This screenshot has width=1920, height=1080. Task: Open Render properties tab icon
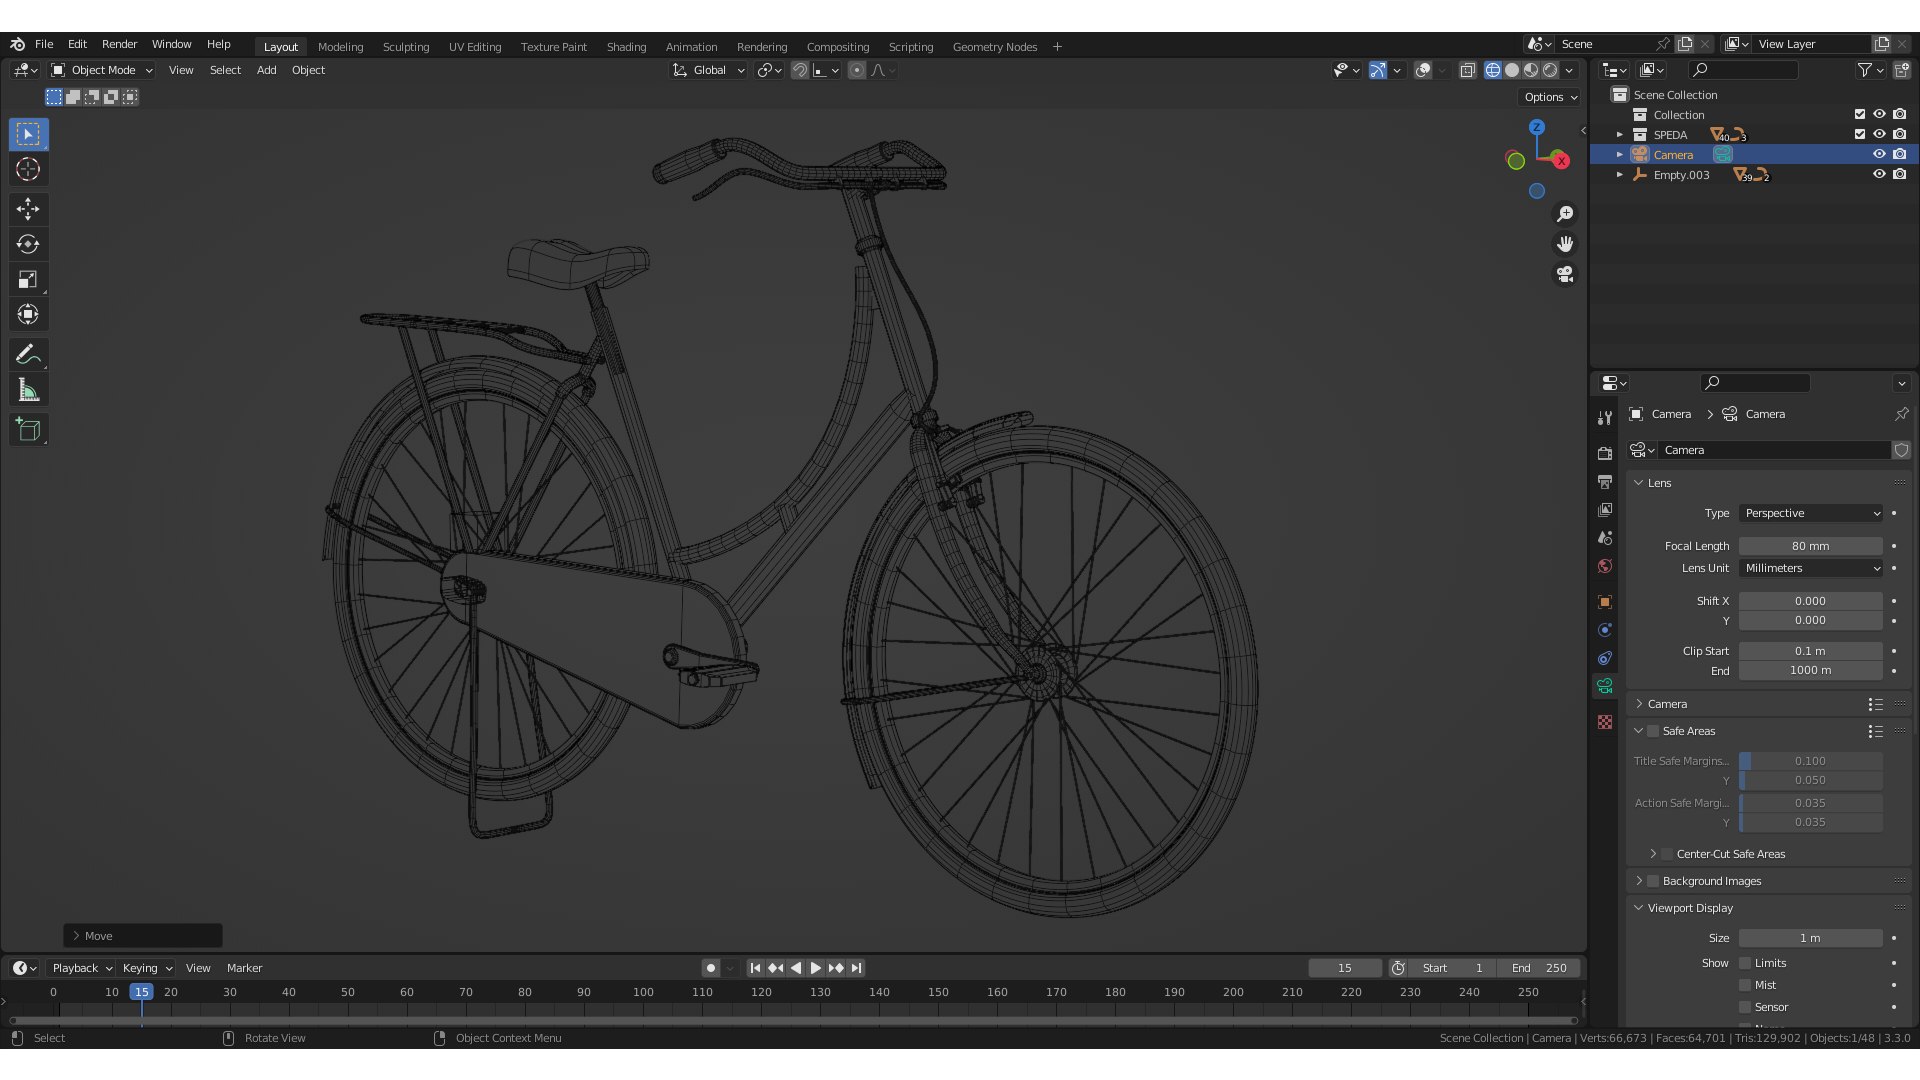coord(1605,453)
